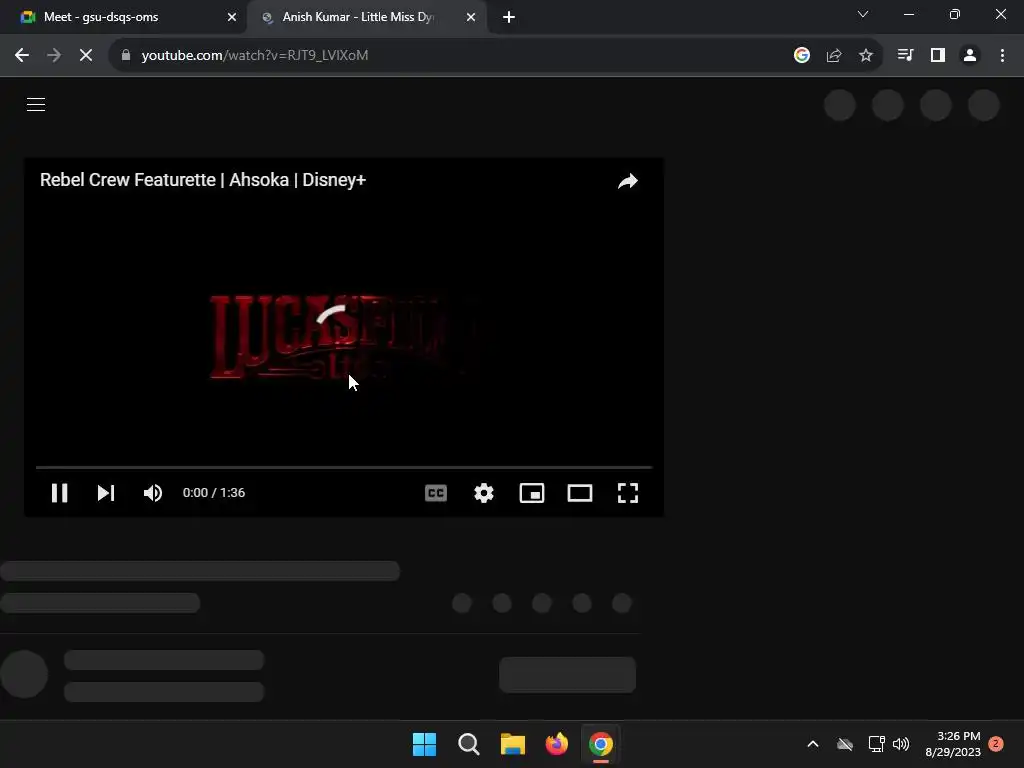
Task: Select the Anish Kumar - Little Miss tab
Action: click(366, 17)
